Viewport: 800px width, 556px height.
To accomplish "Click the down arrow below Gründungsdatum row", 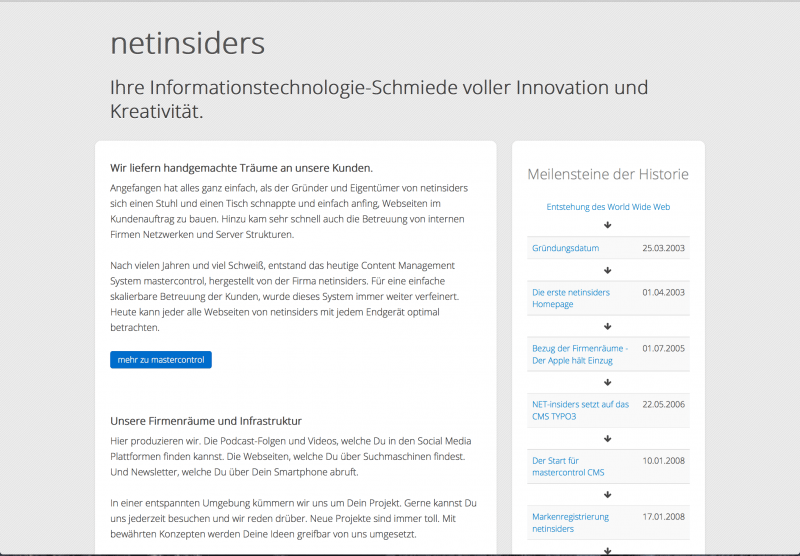I will point(608,270).
